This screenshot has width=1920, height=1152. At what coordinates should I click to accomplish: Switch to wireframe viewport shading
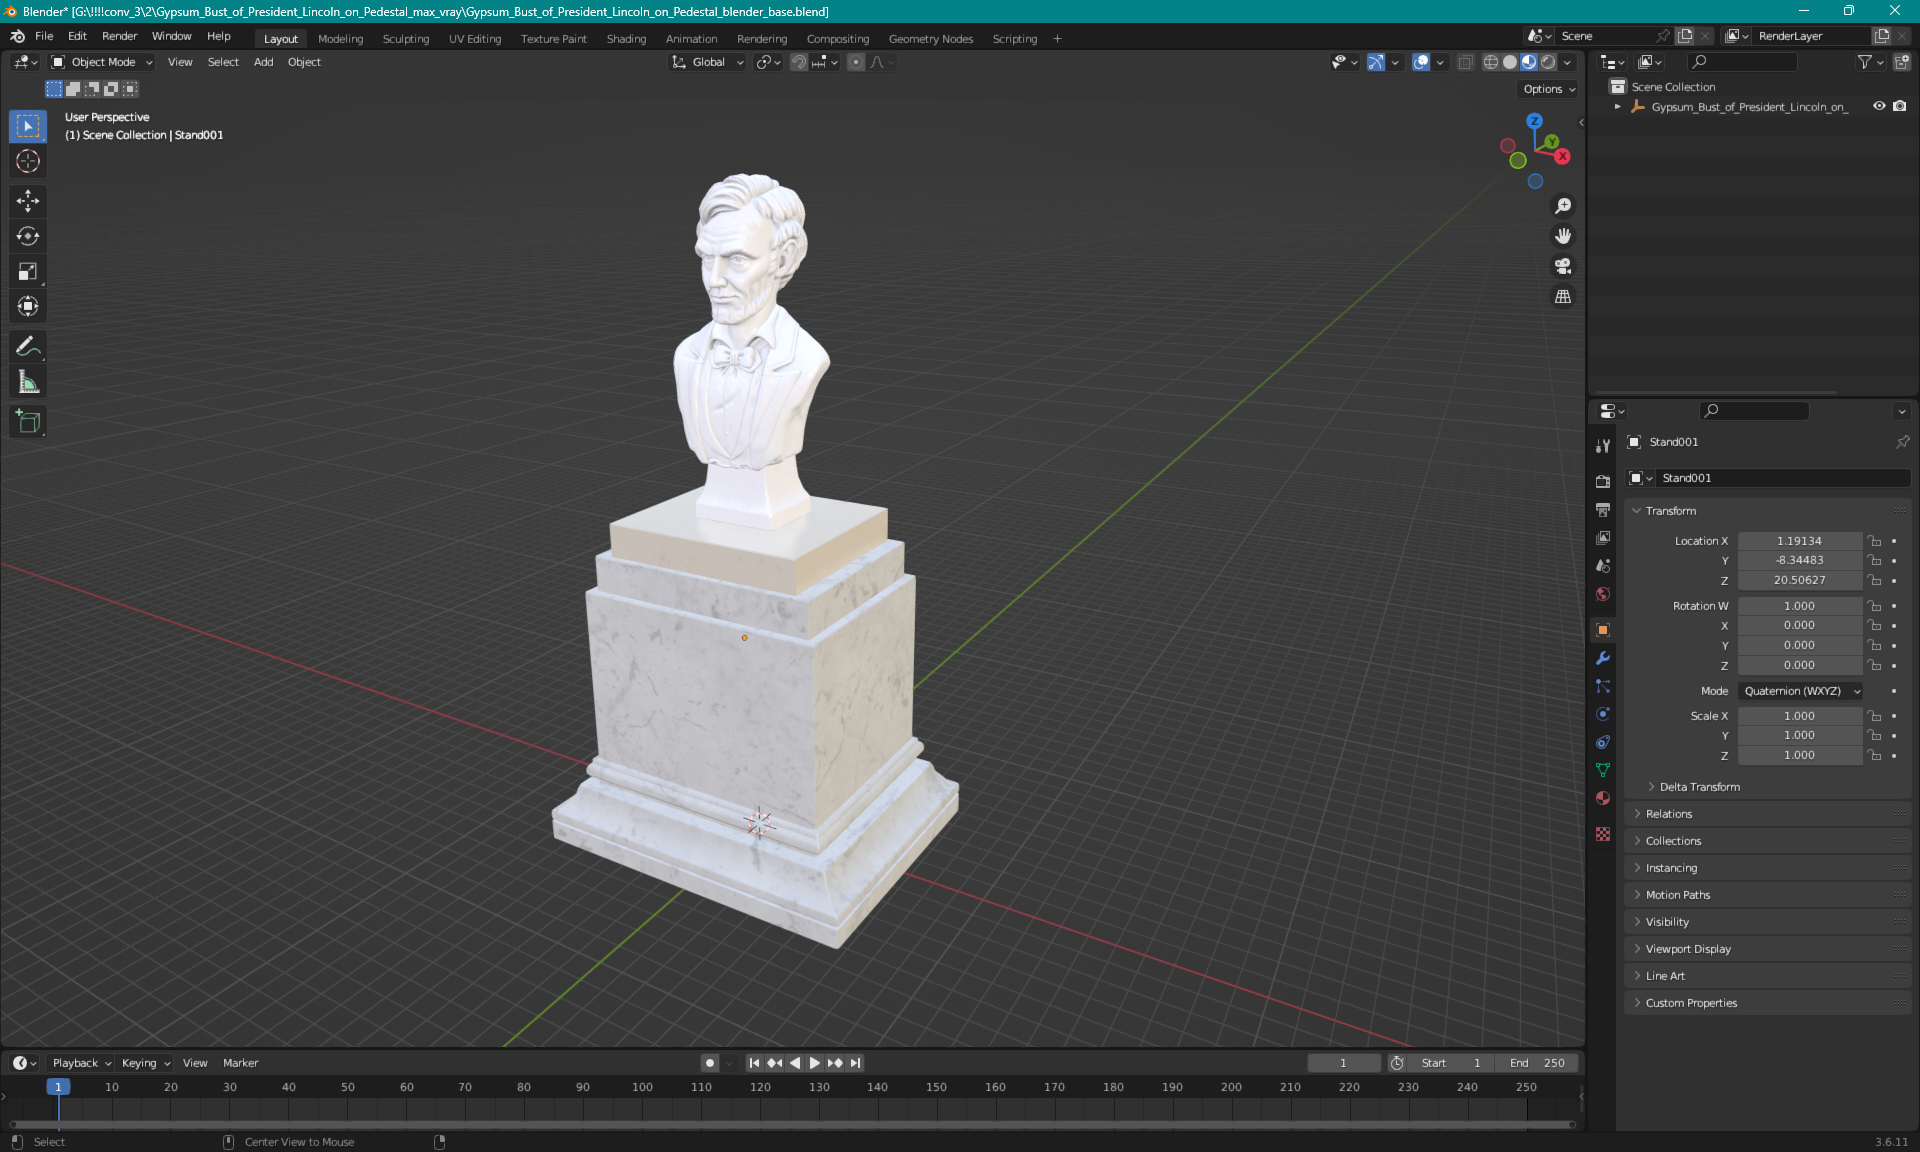point(1491,62)
